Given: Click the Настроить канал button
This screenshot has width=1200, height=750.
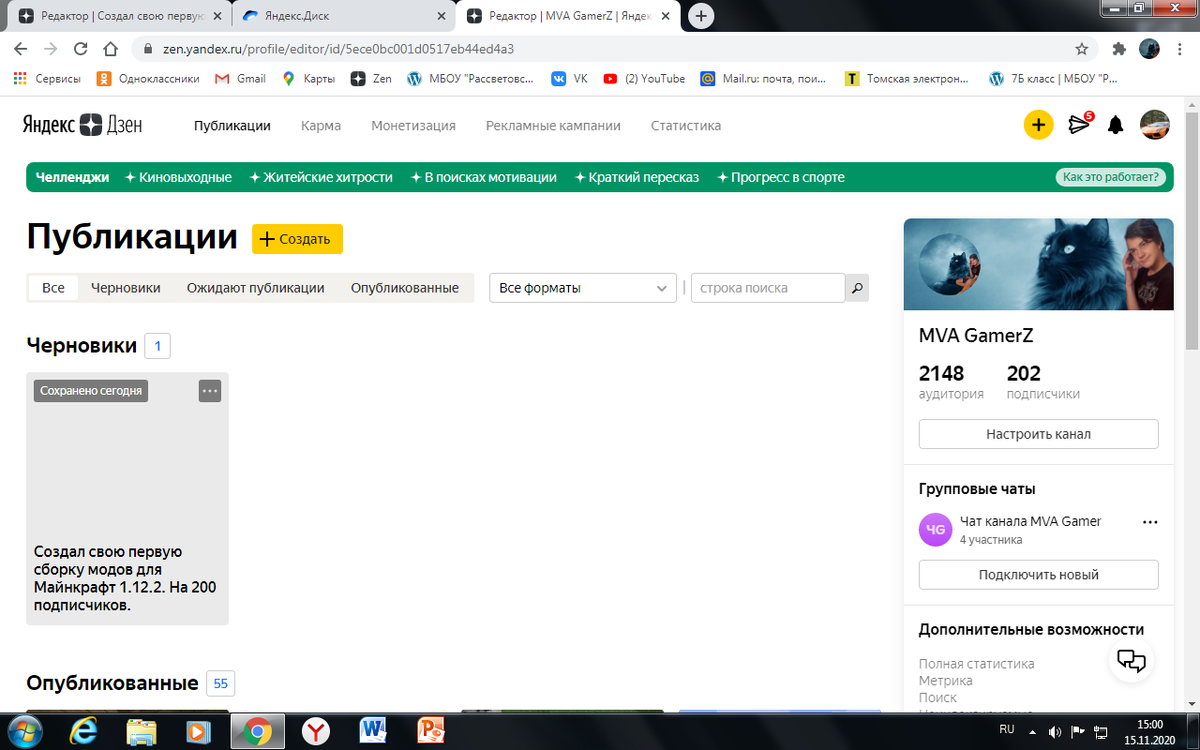Looking at the screenshot, I should tap(1038, 434).
